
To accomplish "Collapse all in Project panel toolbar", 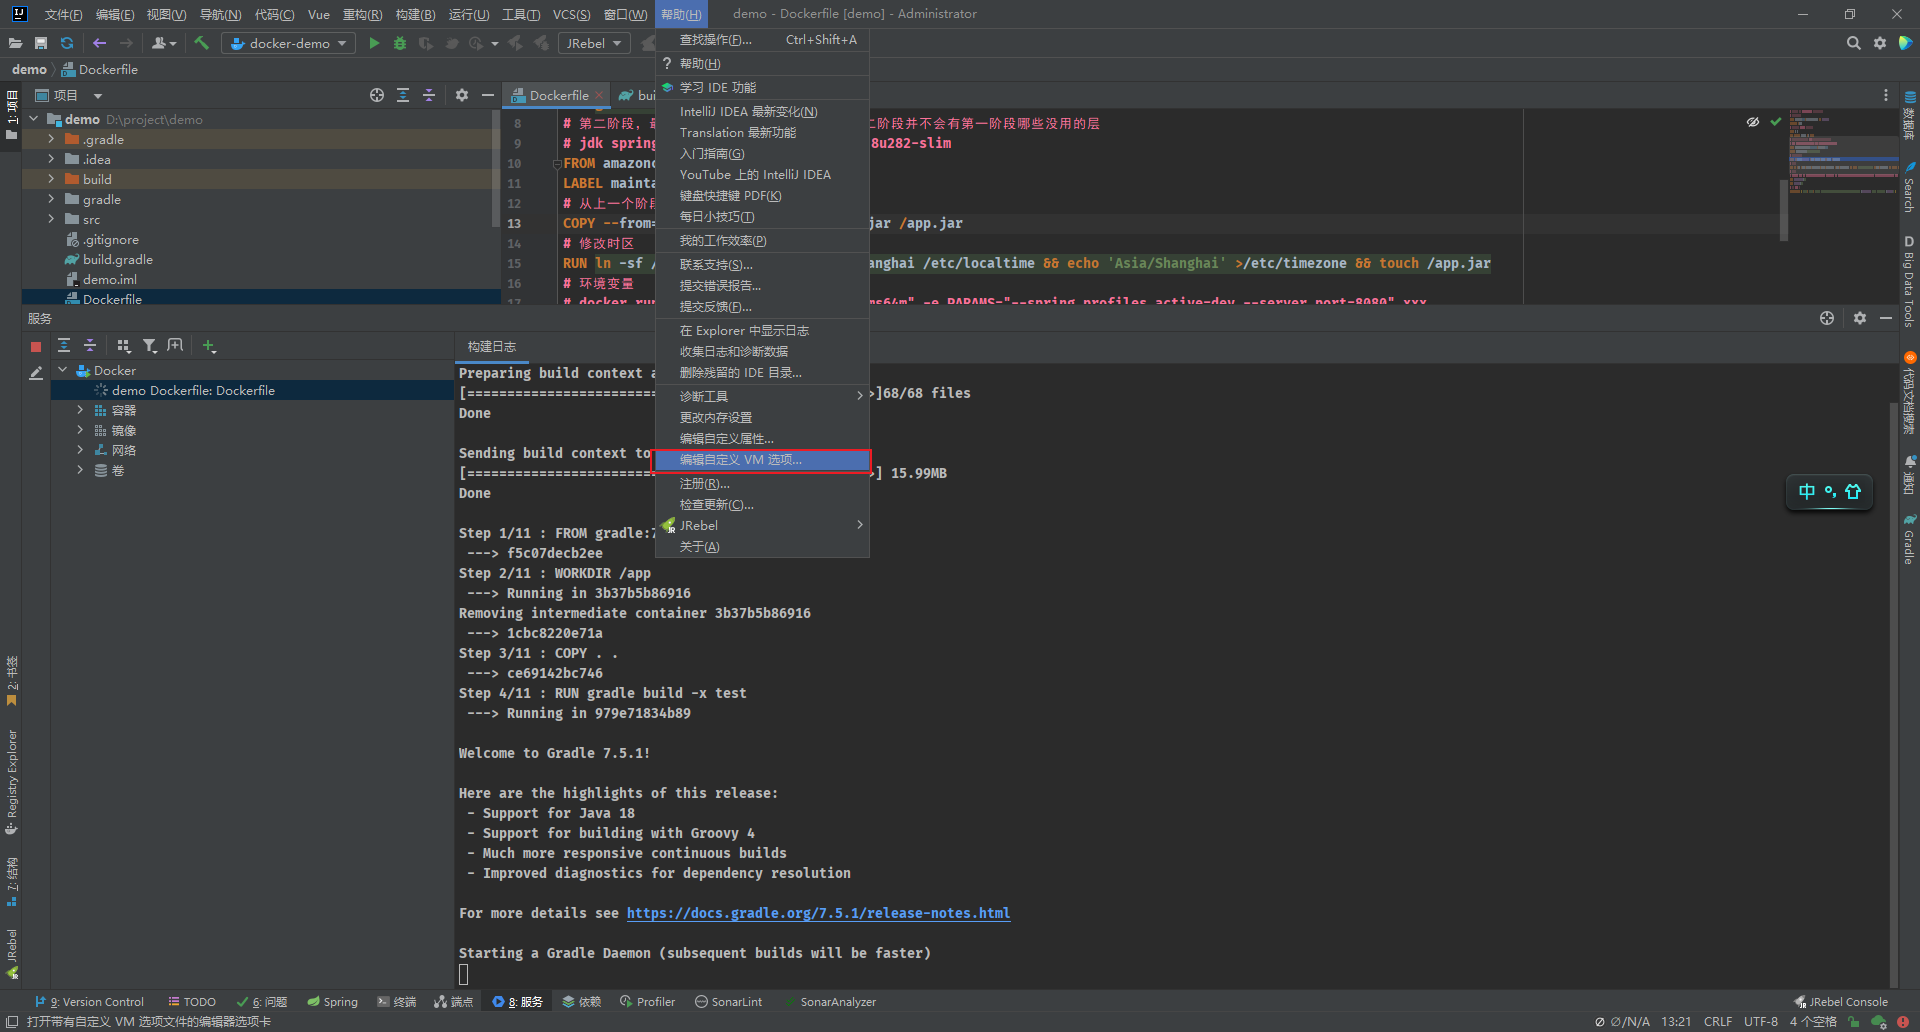I will click(x=429, y=95).
